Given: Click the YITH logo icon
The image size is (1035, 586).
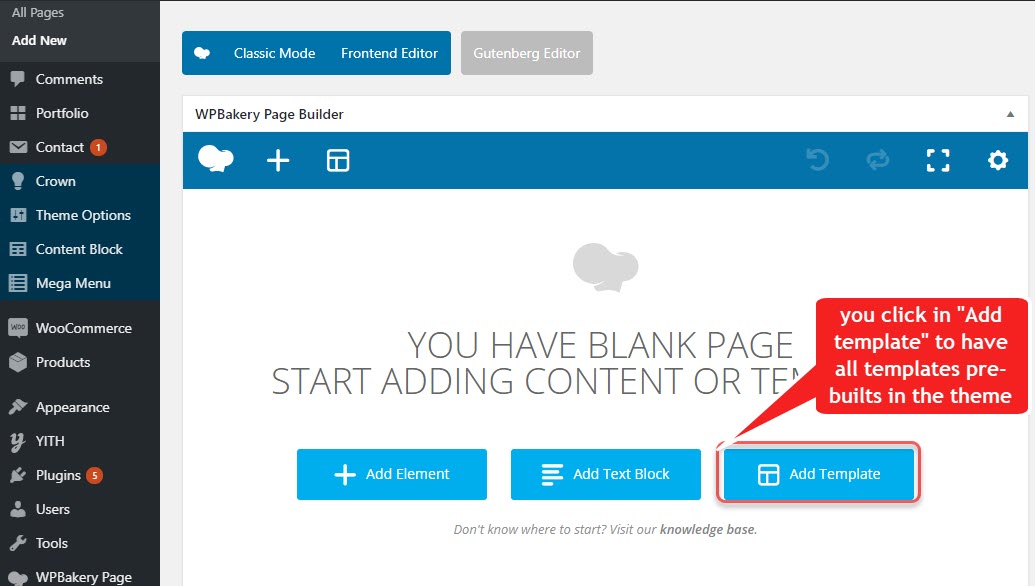Looking at the screenshot, I should click(18, 441).
